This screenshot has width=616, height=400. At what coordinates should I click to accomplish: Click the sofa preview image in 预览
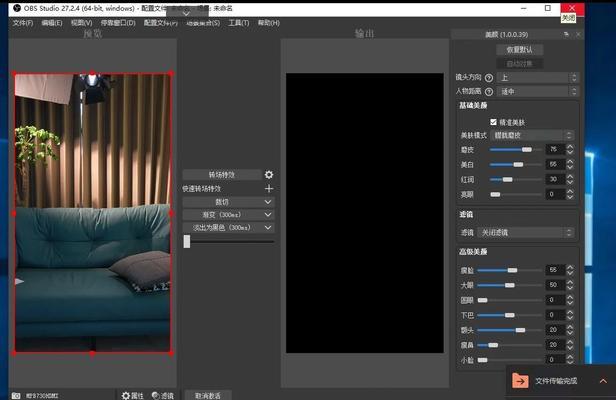click(x=93, y=213)
